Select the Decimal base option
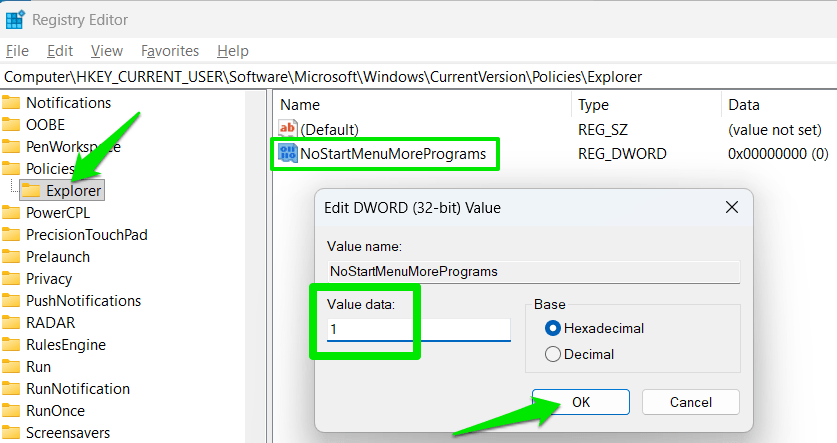Image resolution: width=837 pixels, height=443 pixels. 579,354
